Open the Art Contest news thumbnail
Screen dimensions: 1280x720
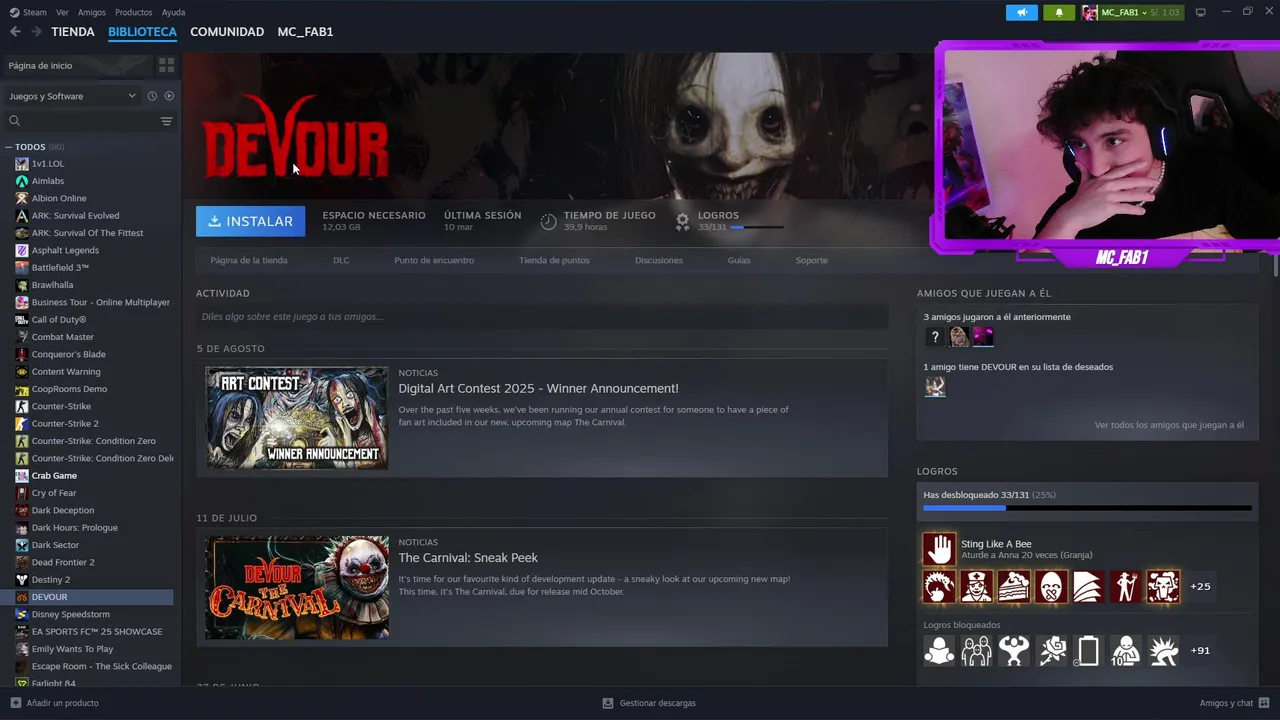click(297, 418)
